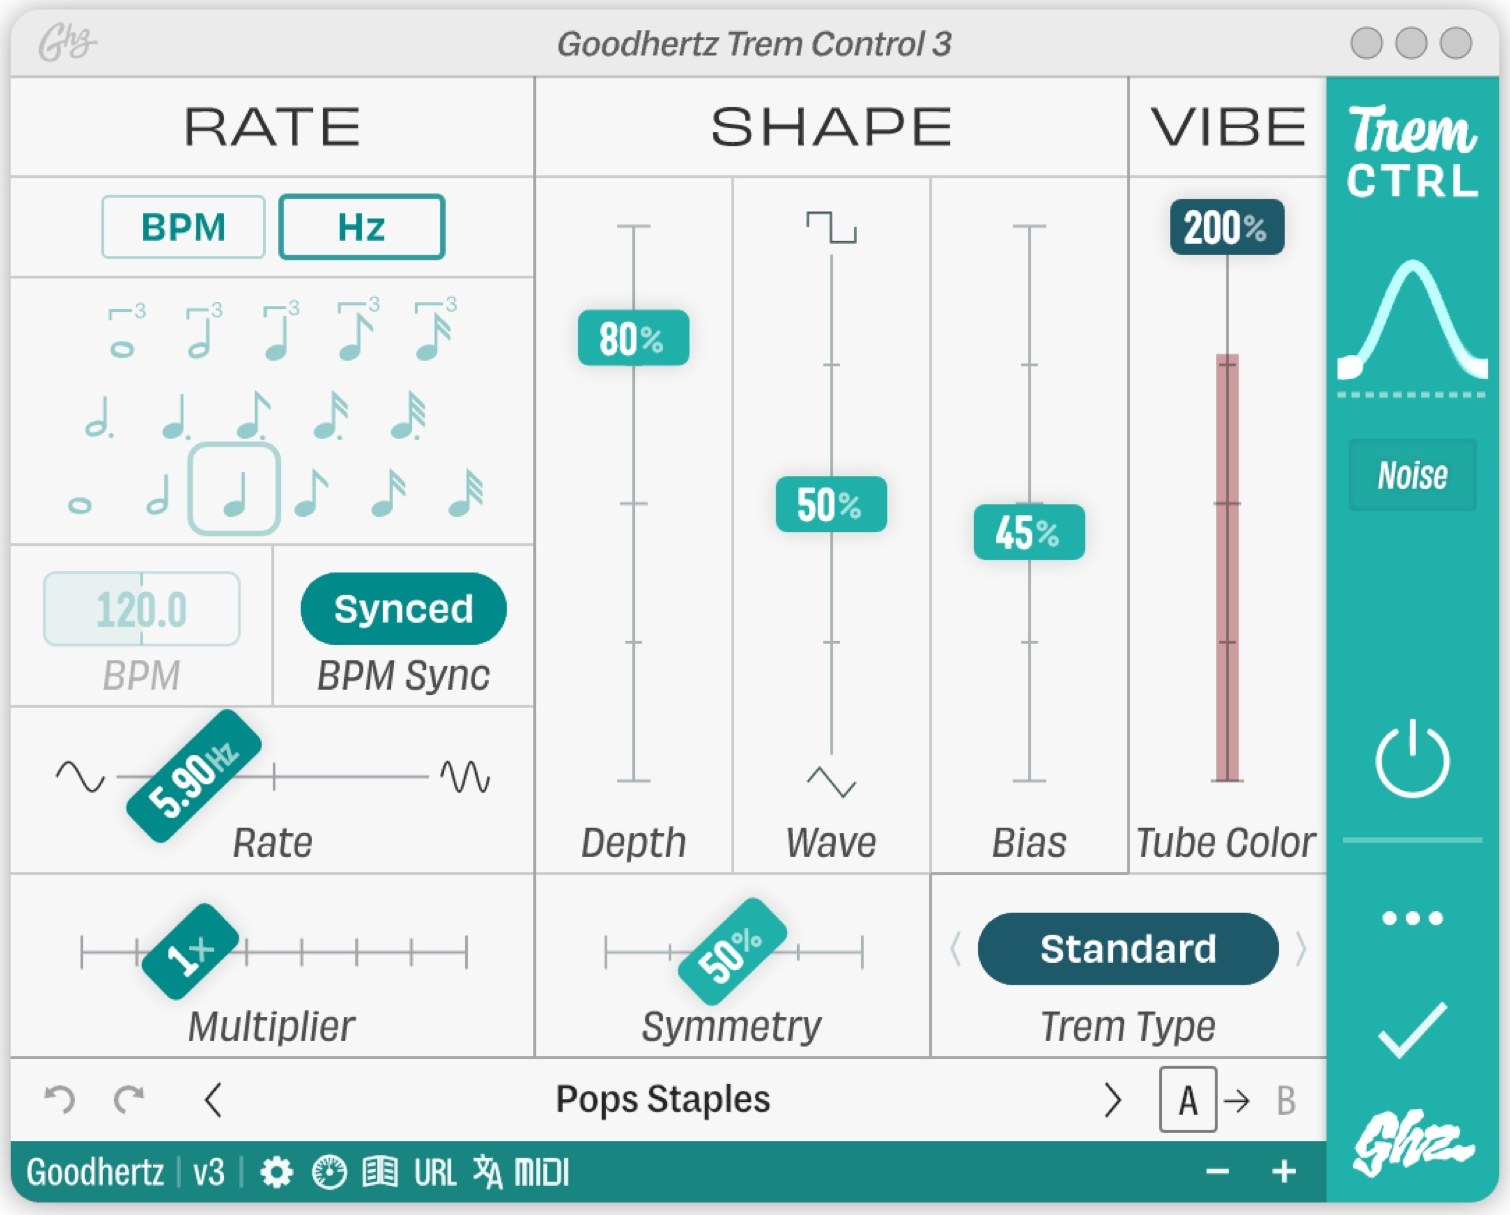Click the URL button in bottom bar
Image resolution: width=1510 pixels, height=1215 pixels.
pos(435,1172)
